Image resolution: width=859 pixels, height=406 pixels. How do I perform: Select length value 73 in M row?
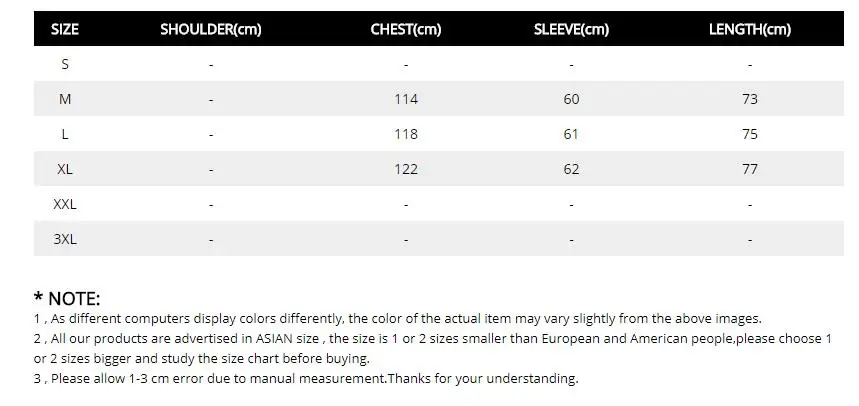[x=749, y=99]
